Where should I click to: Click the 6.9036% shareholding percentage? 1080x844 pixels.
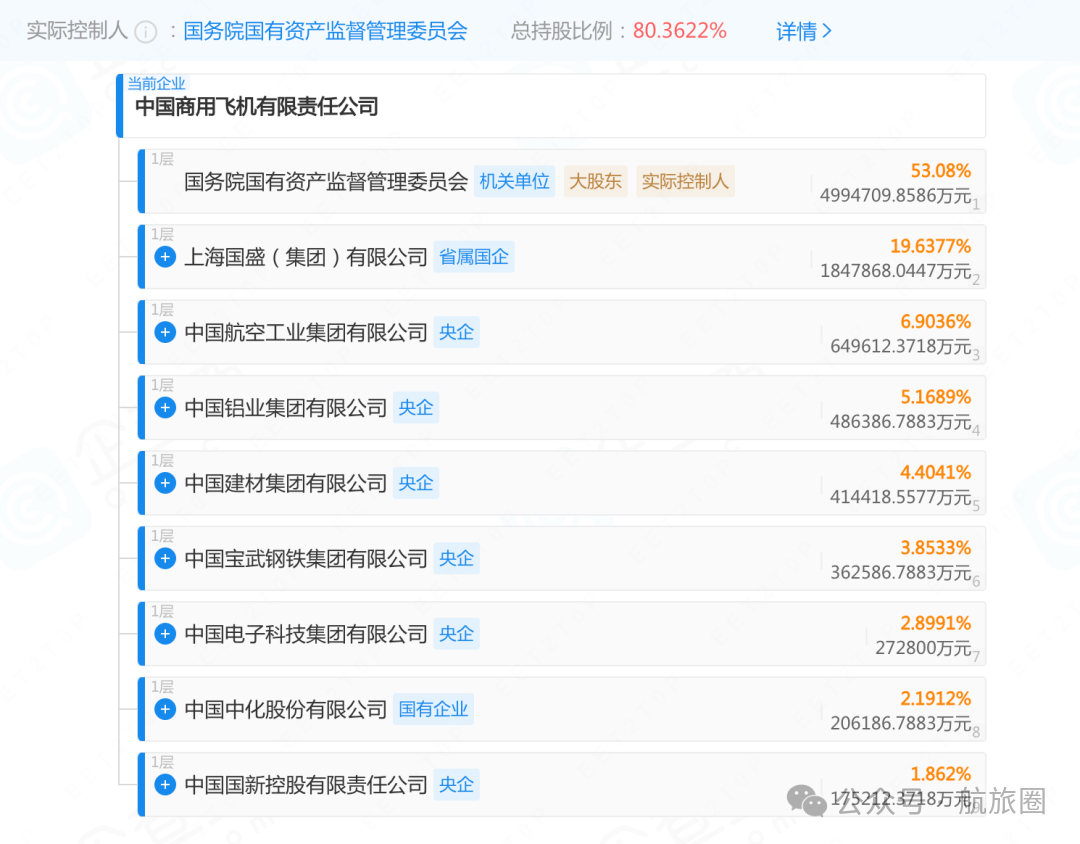936,321
